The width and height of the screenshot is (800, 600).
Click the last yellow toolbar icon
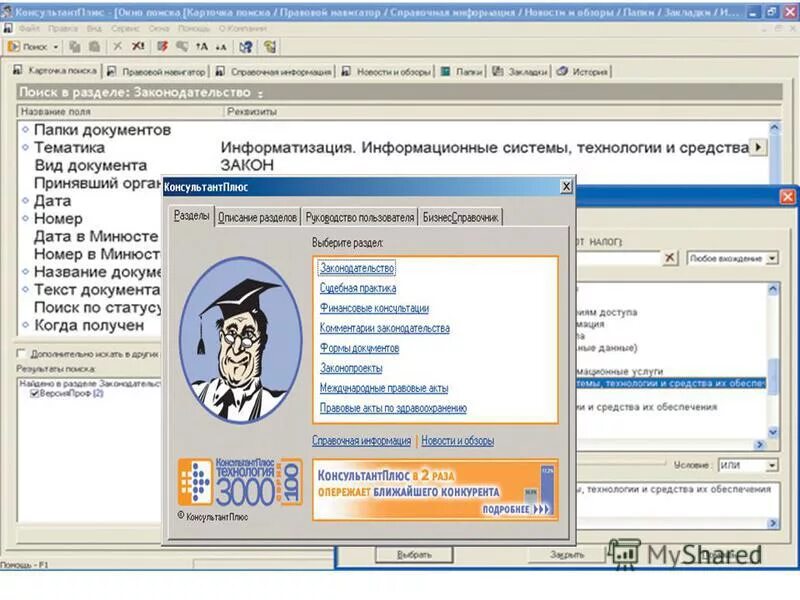[270, 47]
